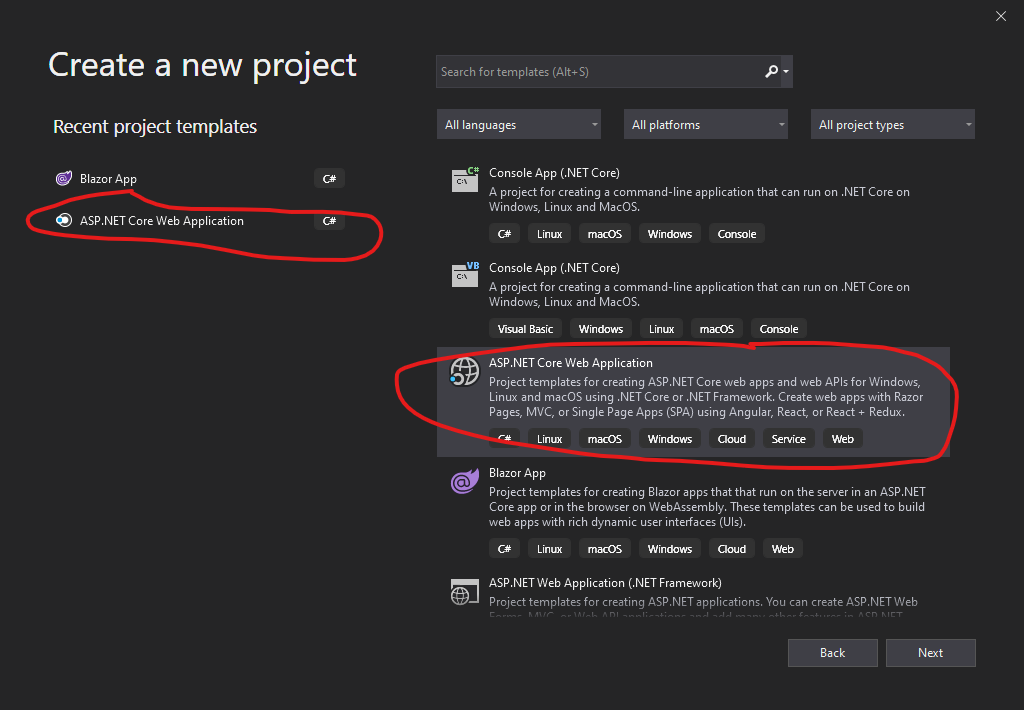Screen dimensions: 1024x710
Task: Click the Console tag in the C# Console App row
Action: pyautogui.click(x=737, y=234)
